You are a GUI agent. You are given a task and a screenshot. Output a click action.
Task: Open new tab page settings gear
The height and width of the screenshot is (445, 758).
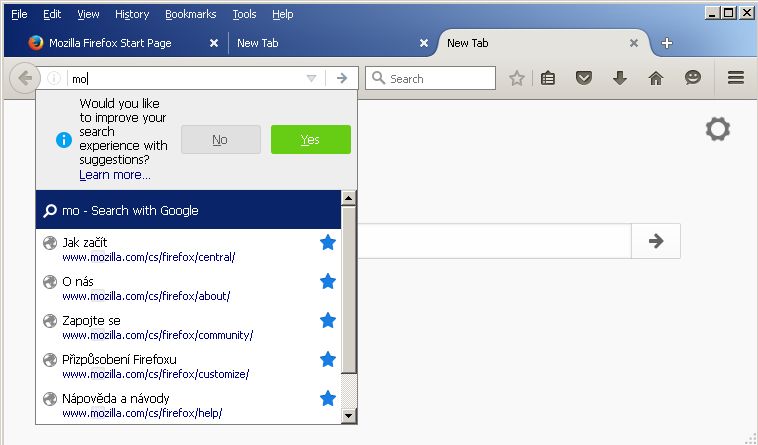(717, 129)
